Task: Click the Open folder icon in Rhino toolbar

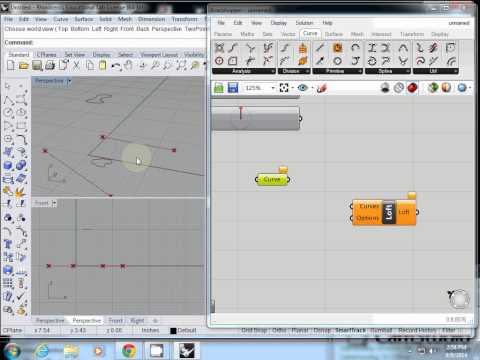Action: click(24, 66)
